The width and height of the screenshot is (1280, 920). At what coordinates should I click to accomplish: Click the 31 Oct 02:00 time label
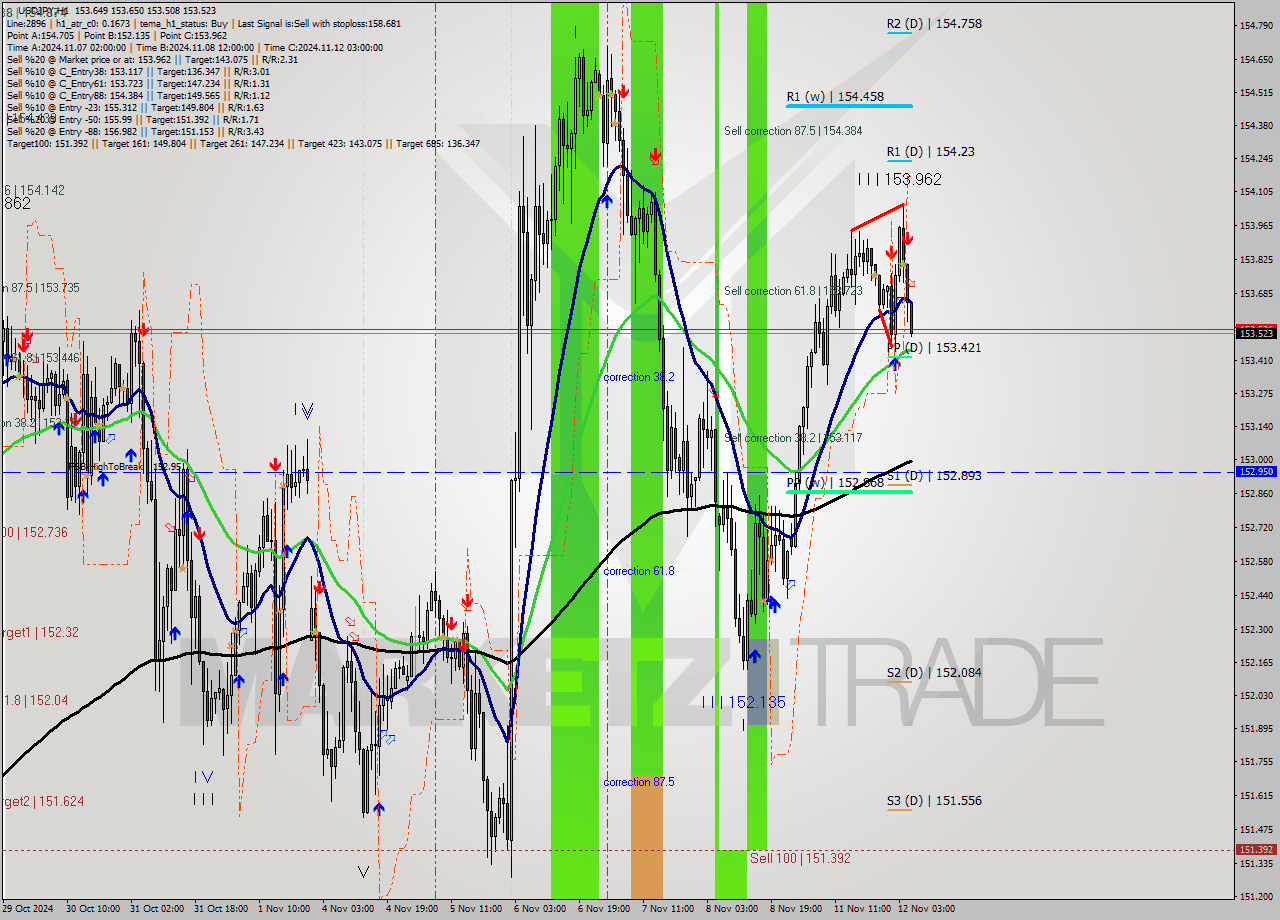(x=155, y=909)
